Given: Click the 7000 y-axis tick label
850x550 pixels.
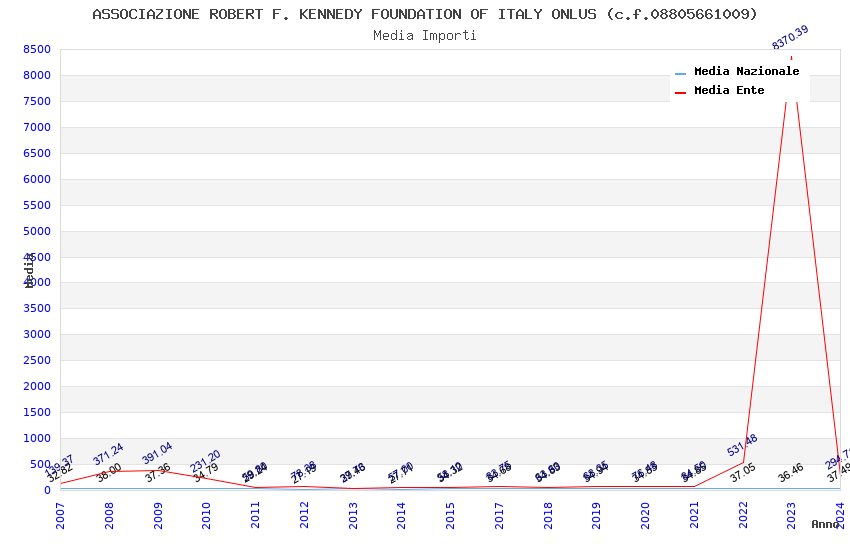Looking at the screenshot, I should click(x=37, y=127).
